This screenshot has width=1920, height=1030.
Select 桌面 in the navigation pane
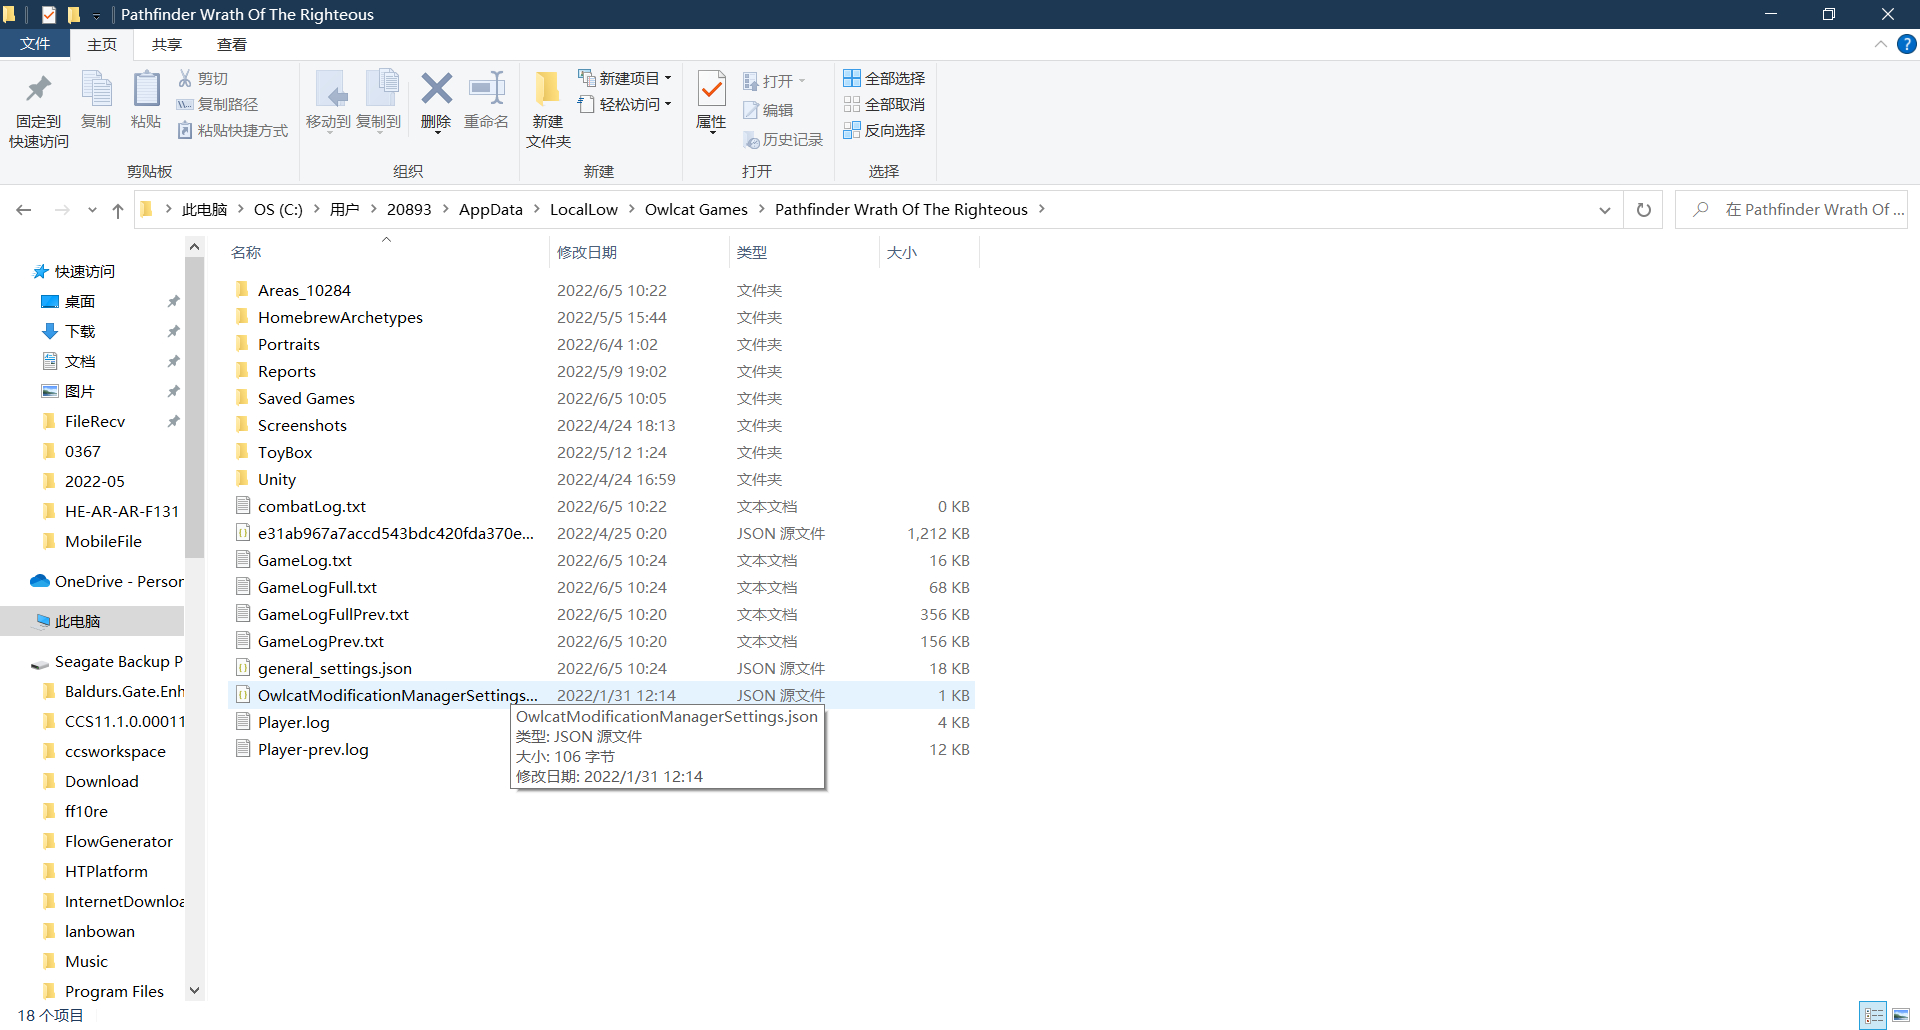[x=80, y=301]
